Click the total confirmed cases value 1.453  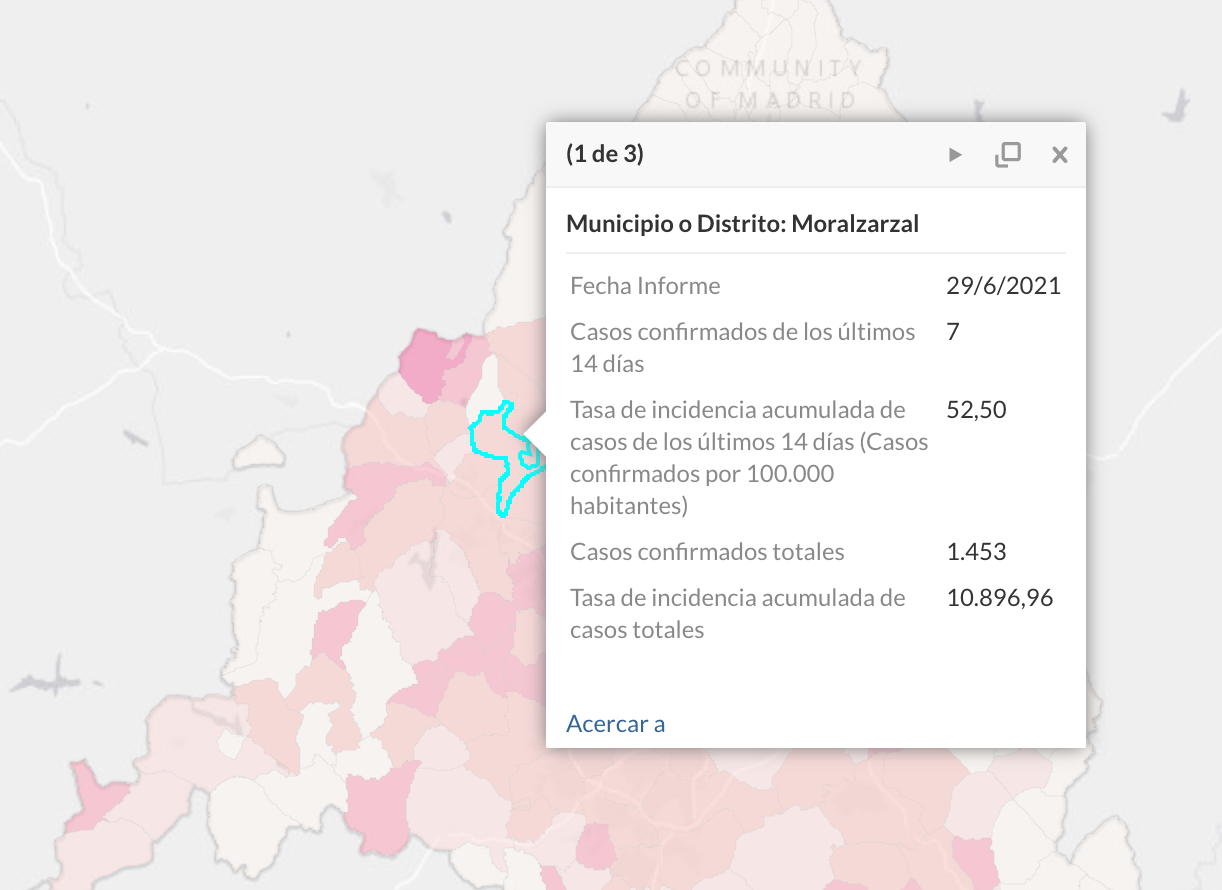coord(976,551)
